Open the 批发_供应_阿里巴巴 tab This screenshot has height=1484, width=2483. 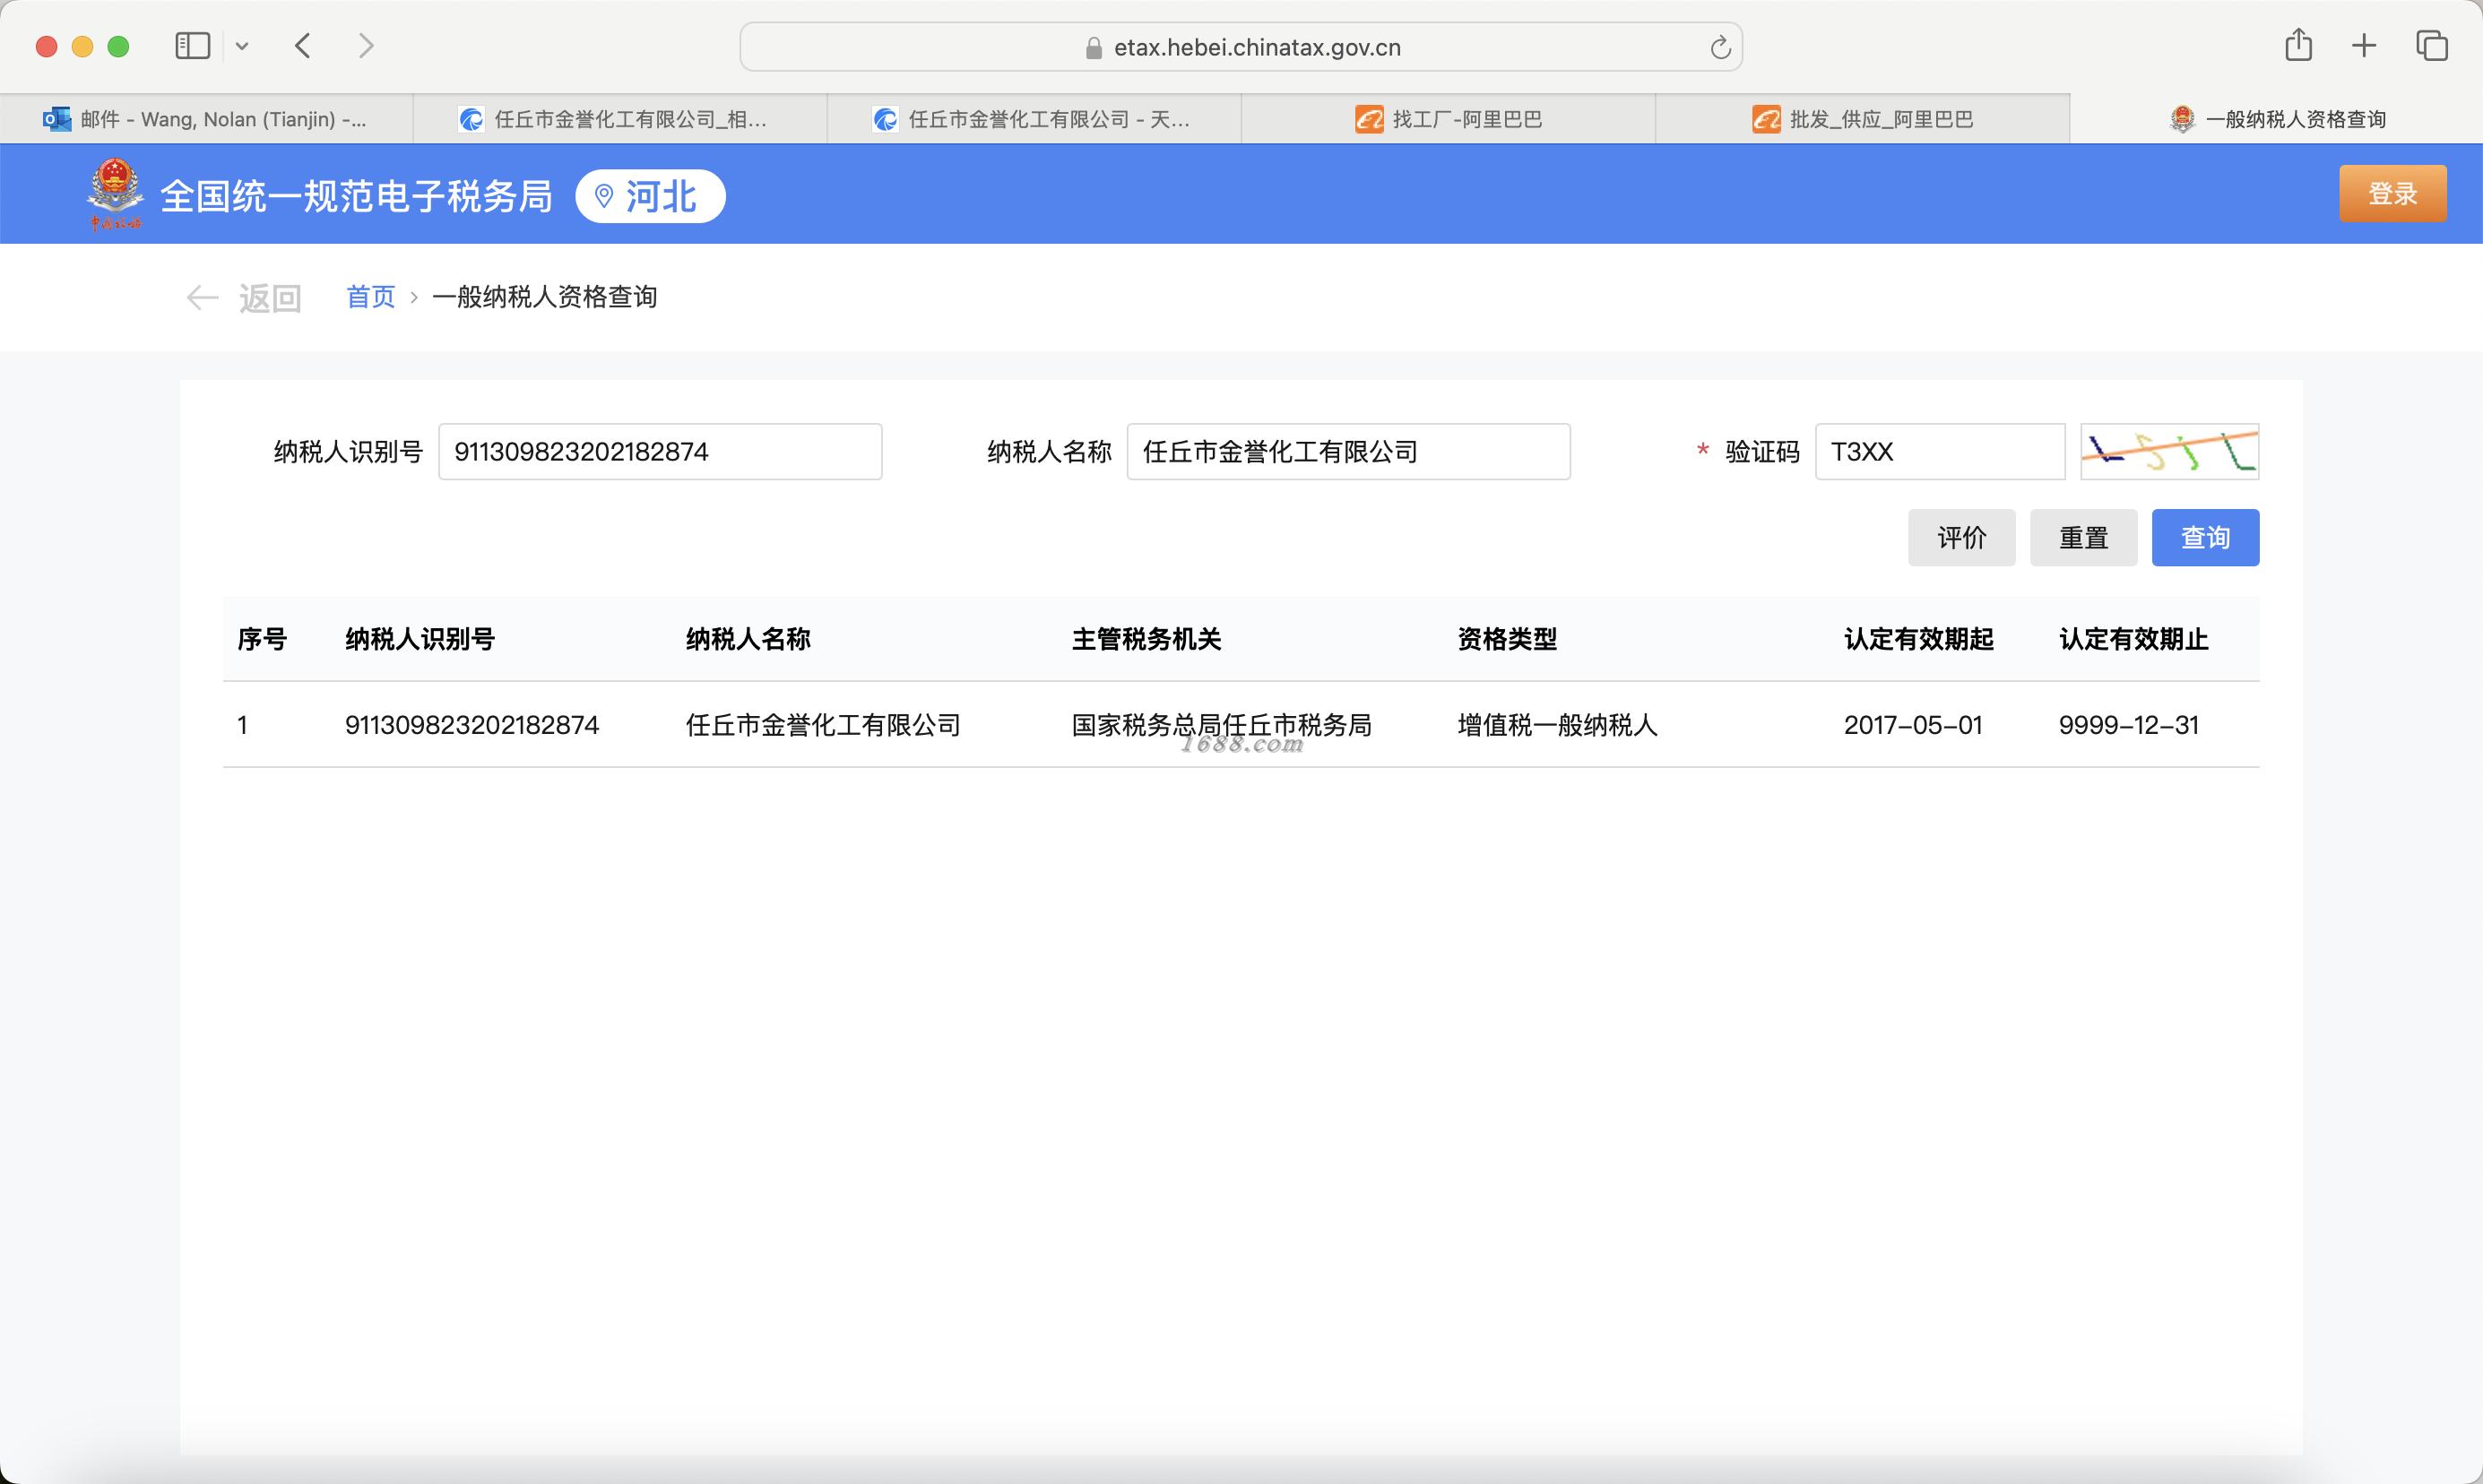1862,119
